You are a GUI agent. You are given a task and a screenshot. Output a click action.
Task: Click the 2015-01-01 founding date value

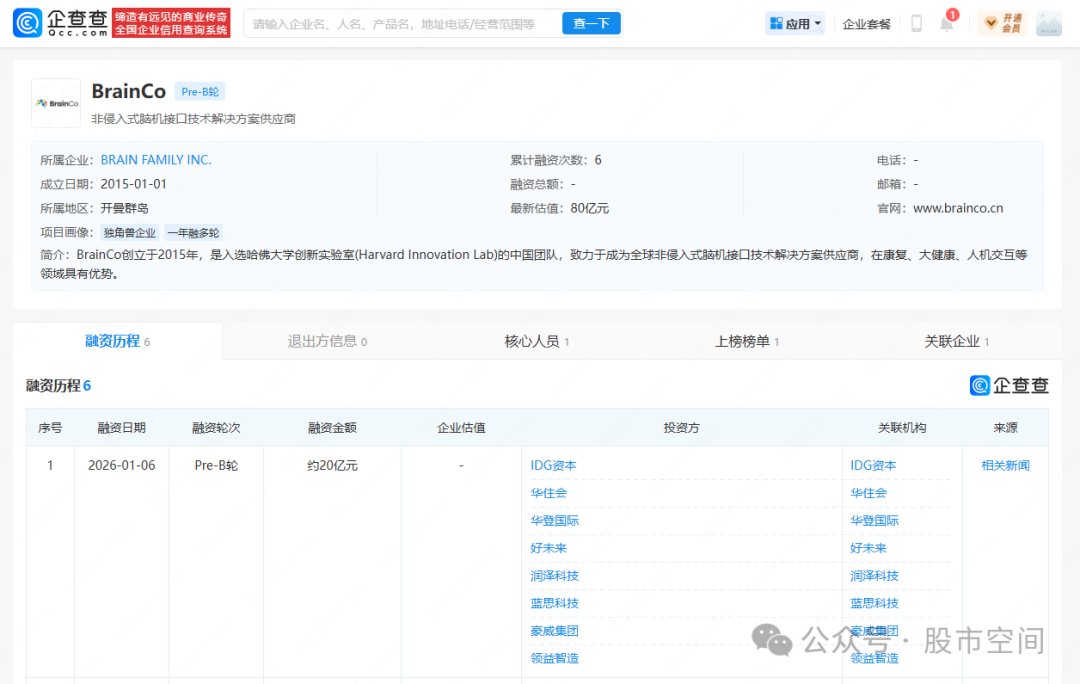[x=134, y=184]
